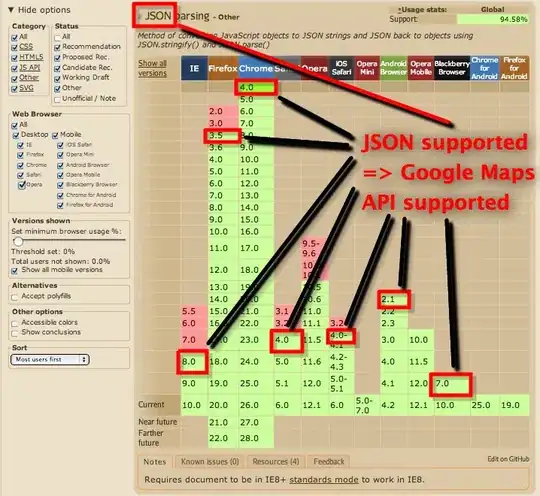The width and height of the screenshot is (540, 496).
Task: Toggle the iOS Safari browser checkbox
Action: point(60,145)
